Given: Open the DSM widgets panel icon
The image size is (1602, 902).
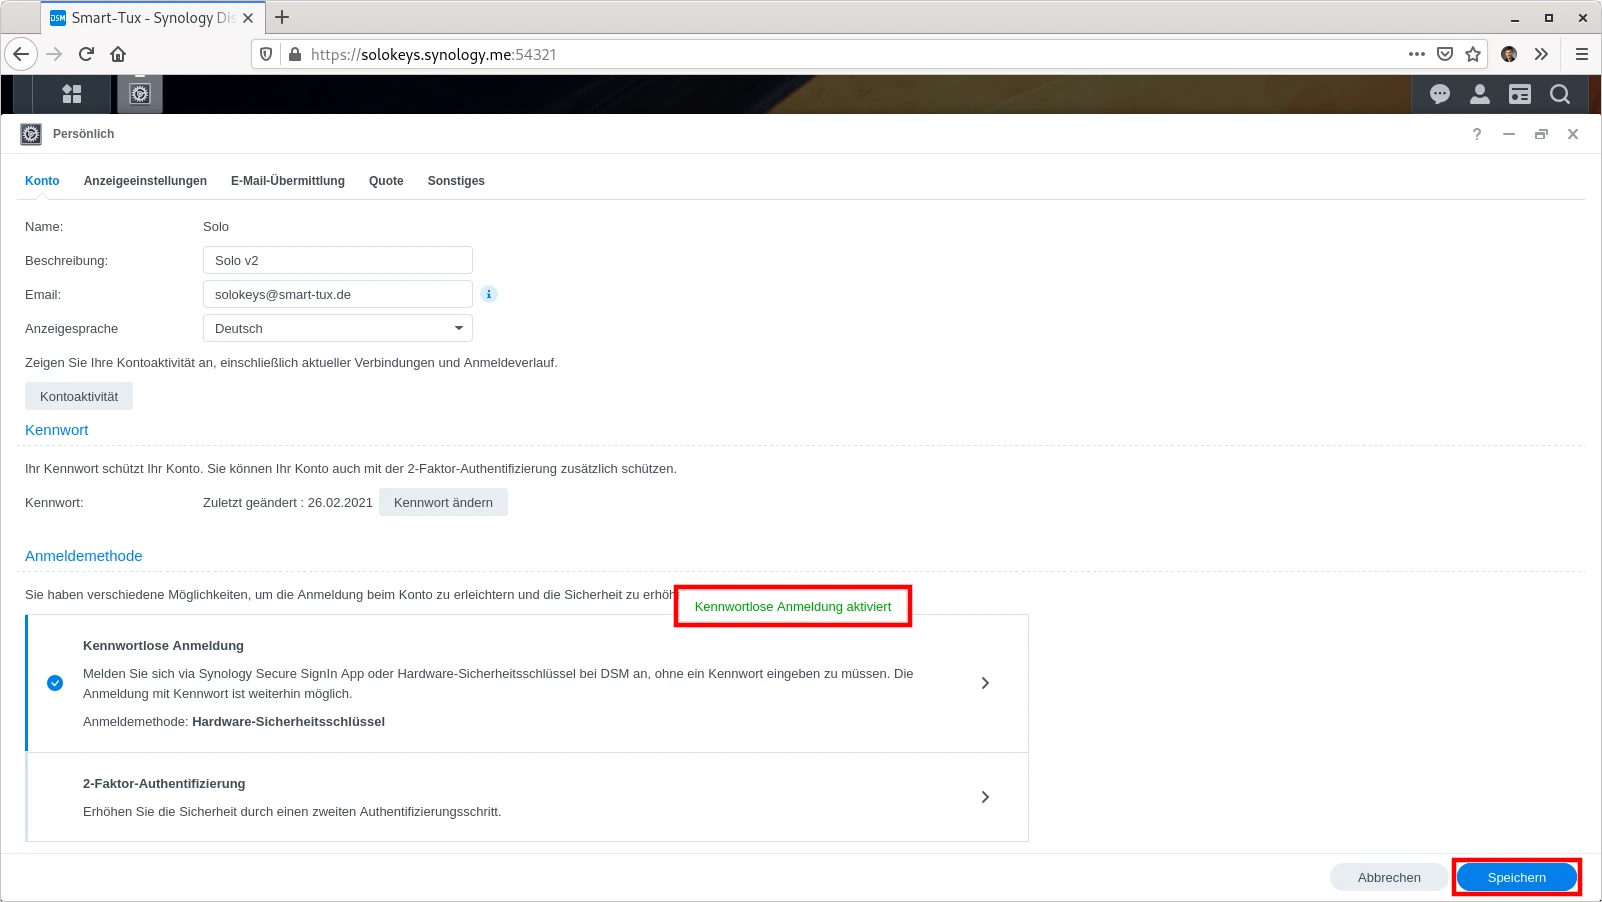Looking at the screenshot, I should click(x=1520, y=94).
